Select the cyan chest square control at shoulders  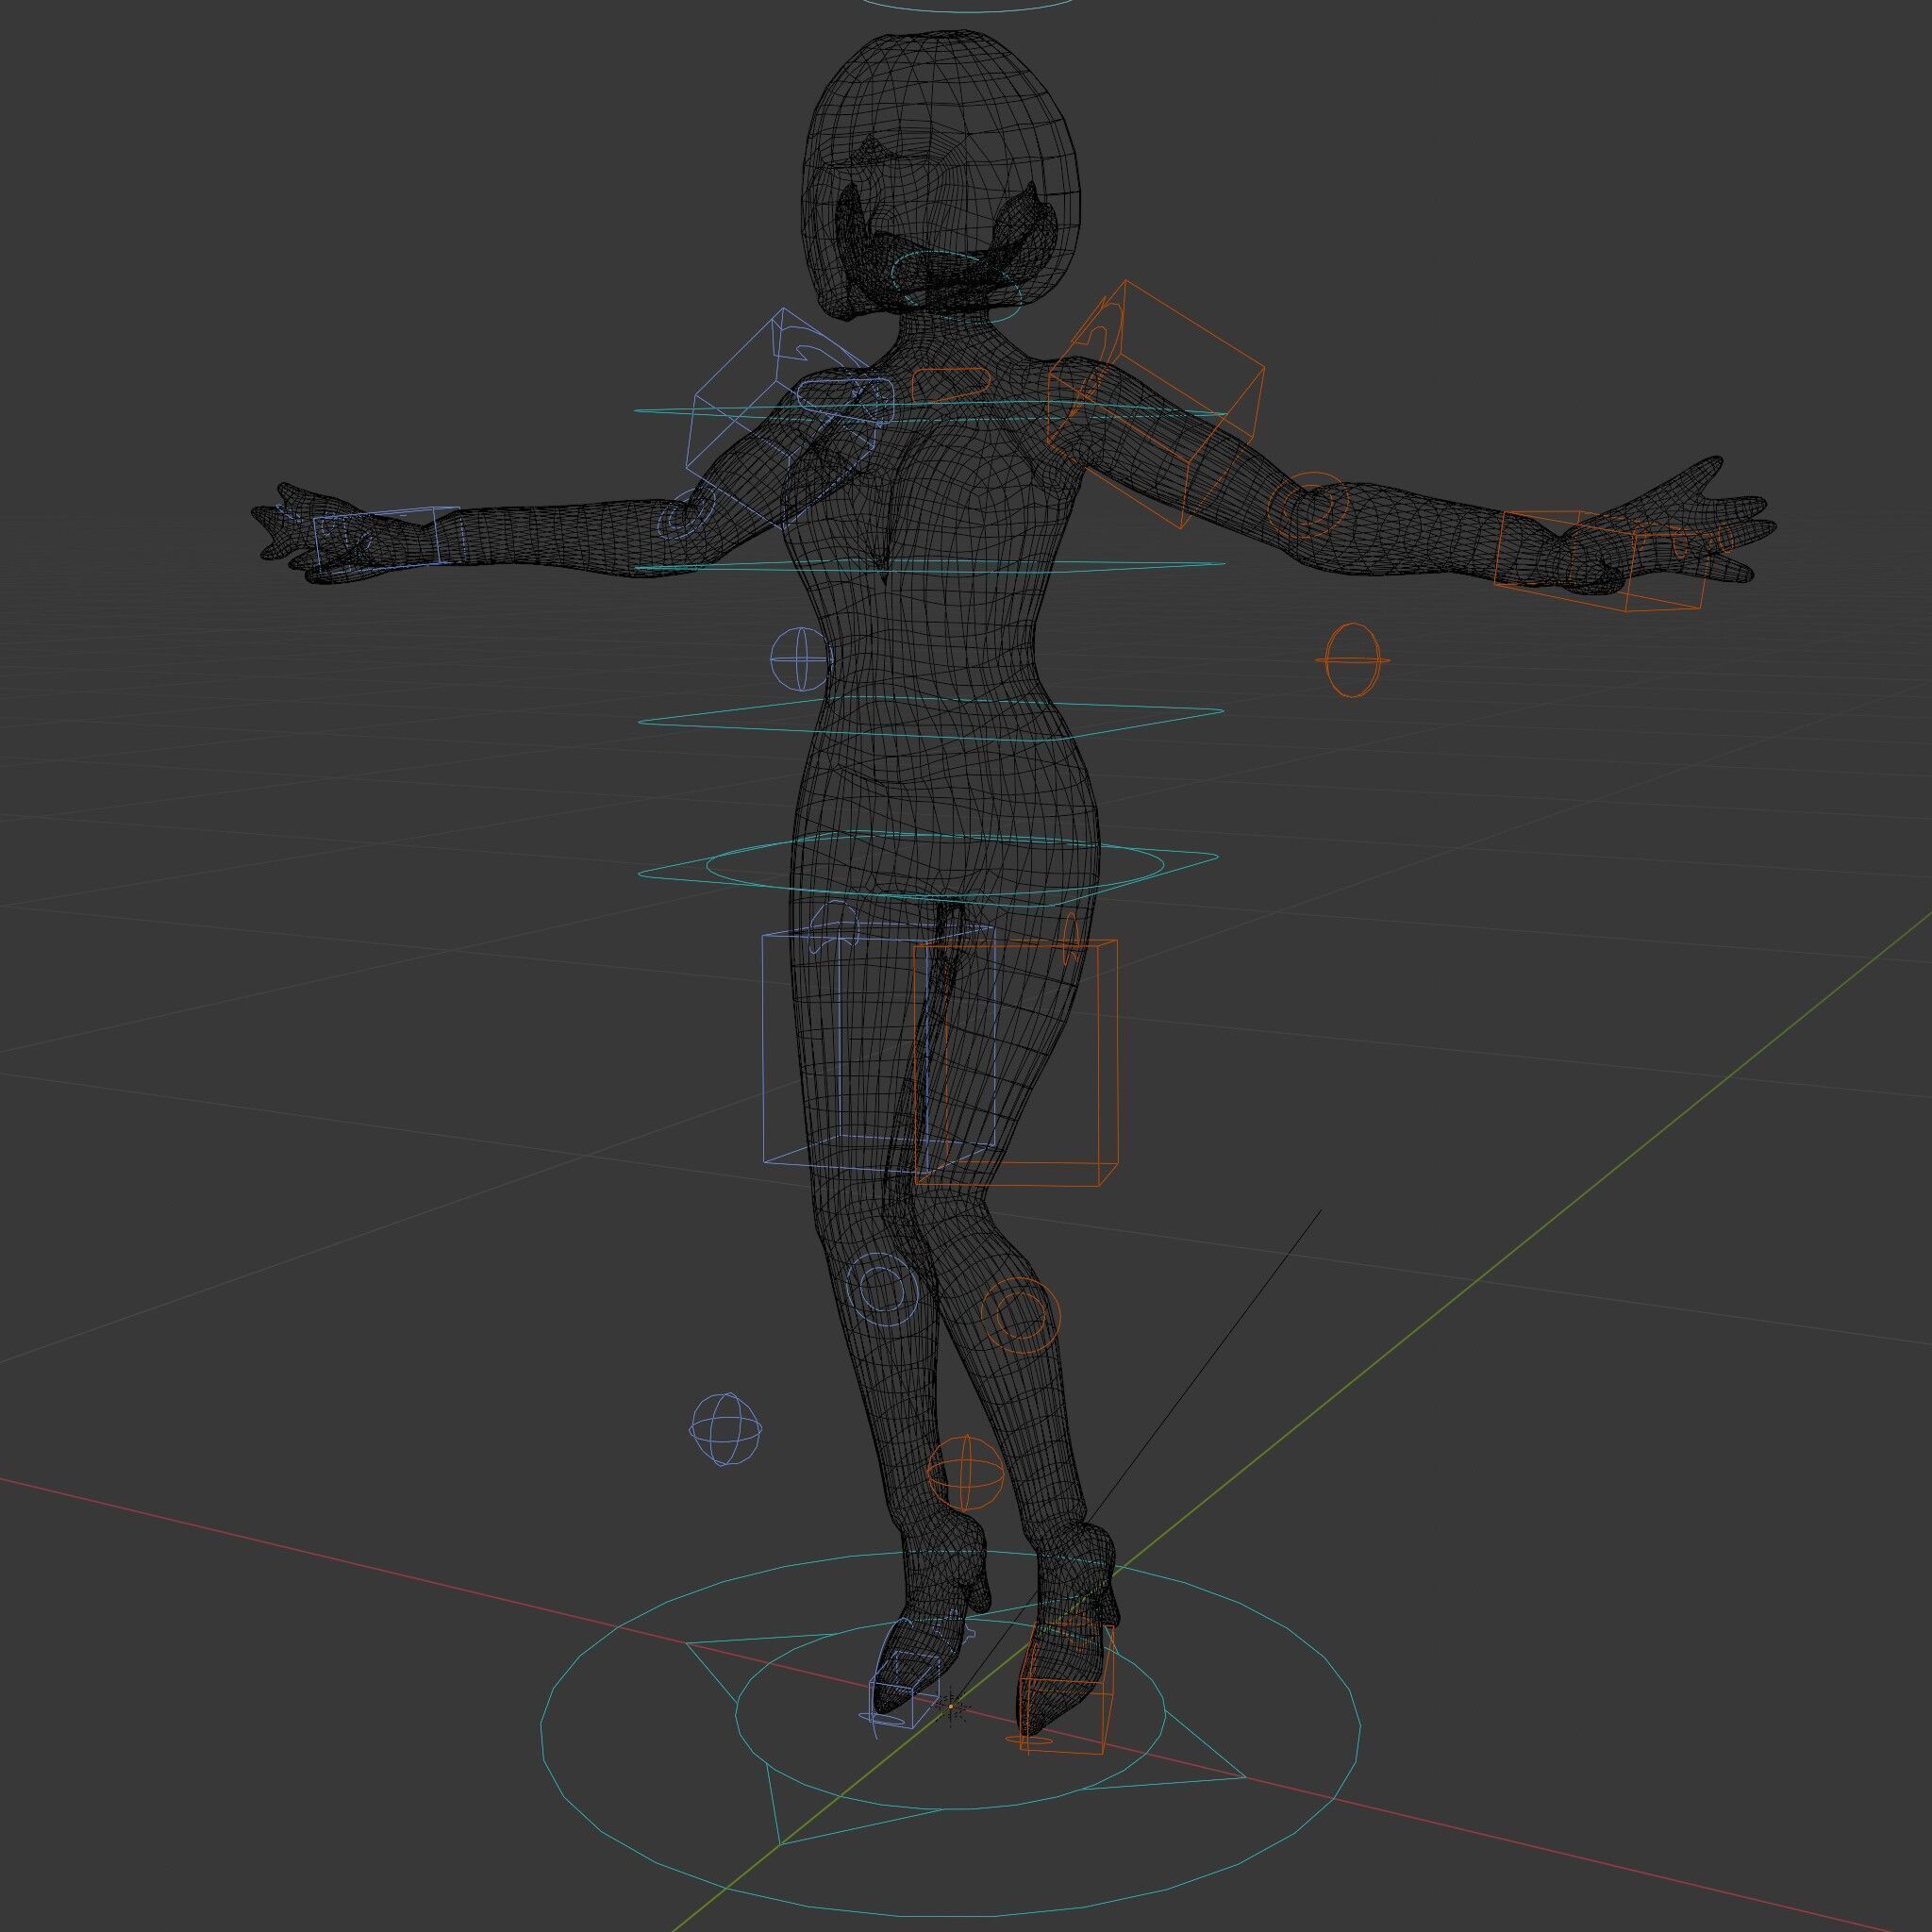[930, 412]
